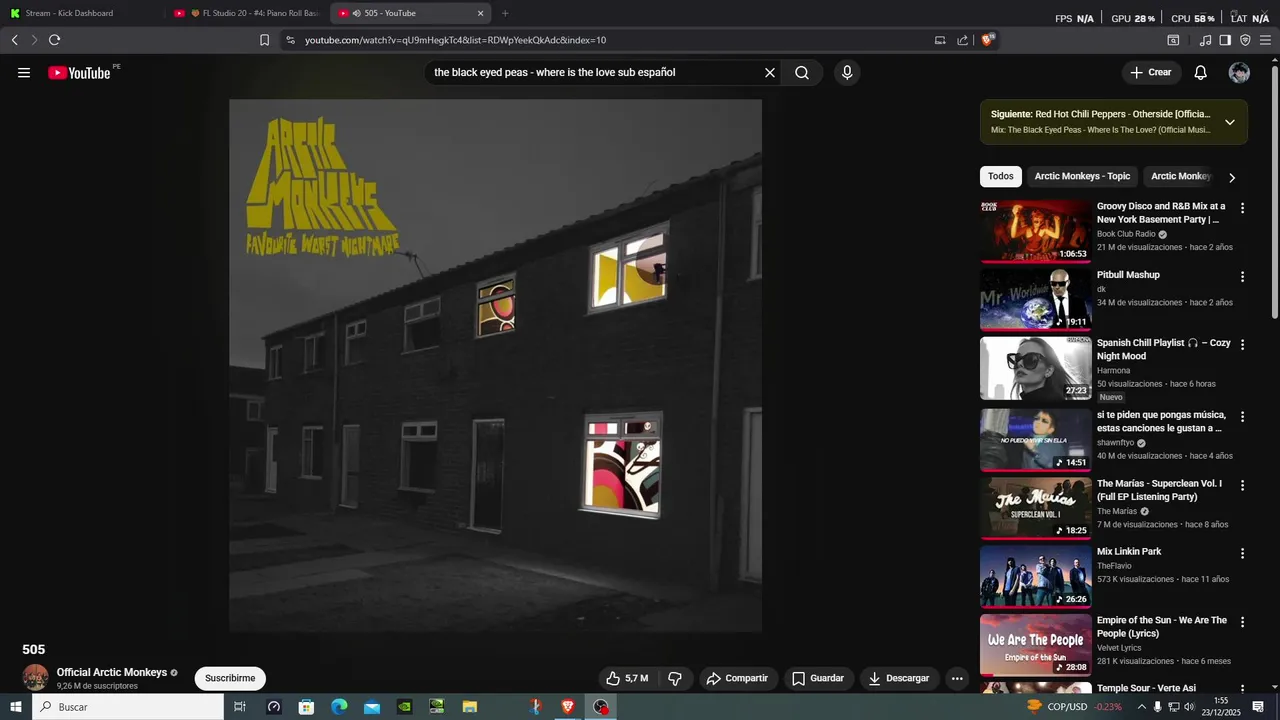Open the notifications bell

tap(1201, 73)
